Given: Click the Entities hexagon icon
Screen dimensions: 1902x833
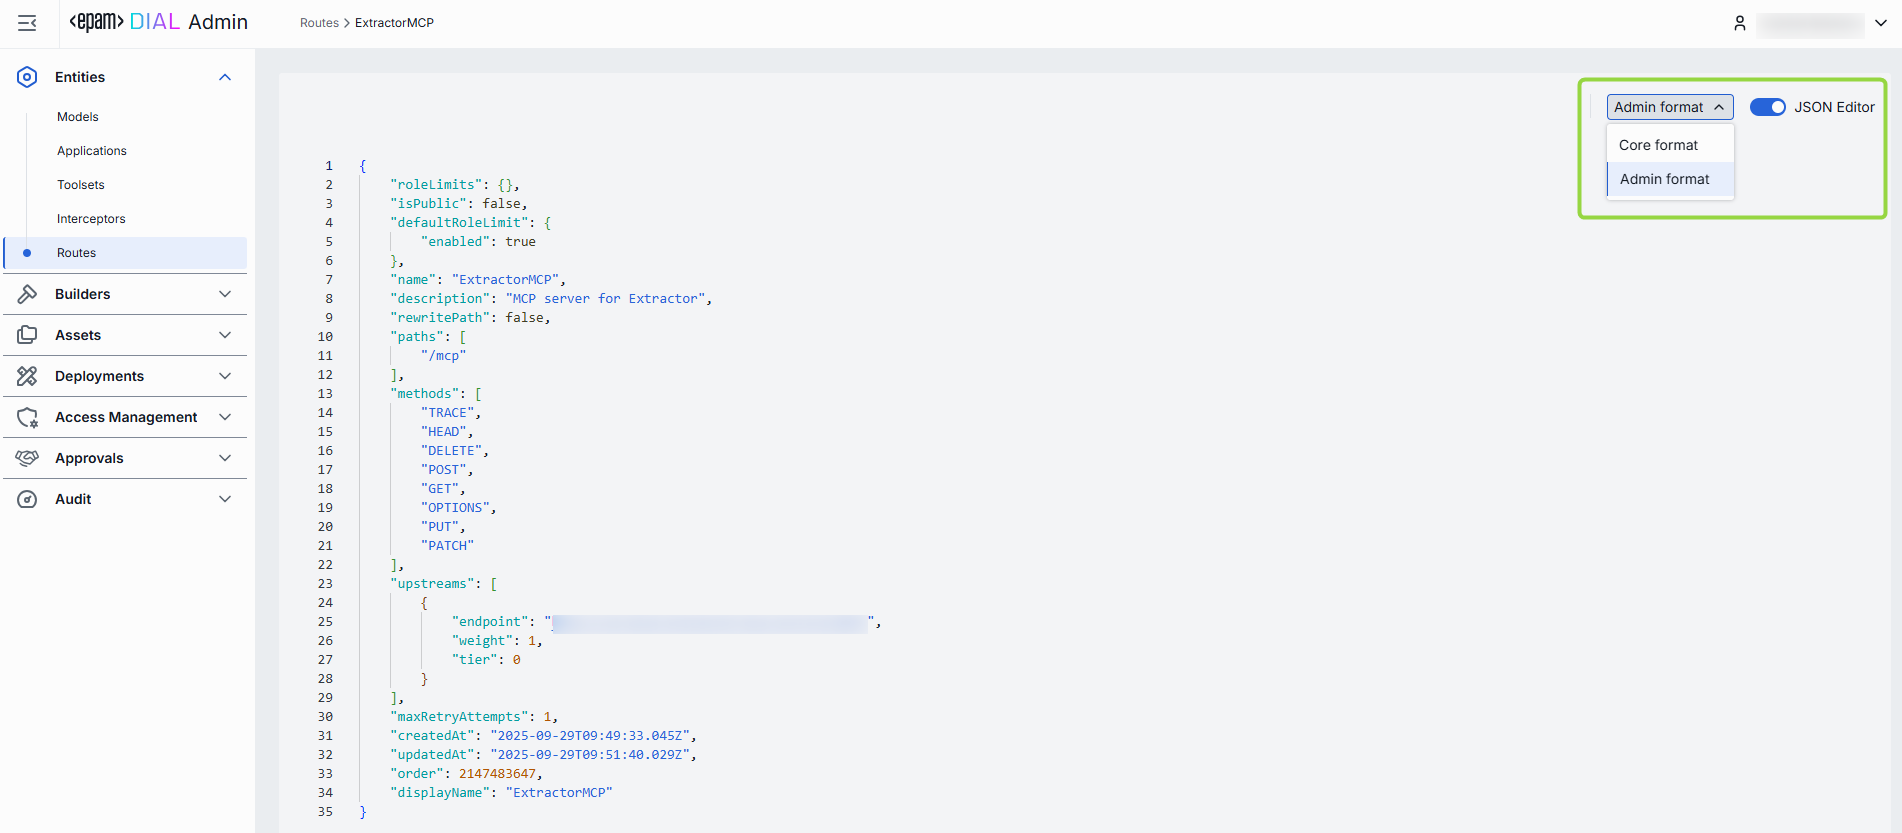Looking at the screenshot, I should click(x=27, y=77).
